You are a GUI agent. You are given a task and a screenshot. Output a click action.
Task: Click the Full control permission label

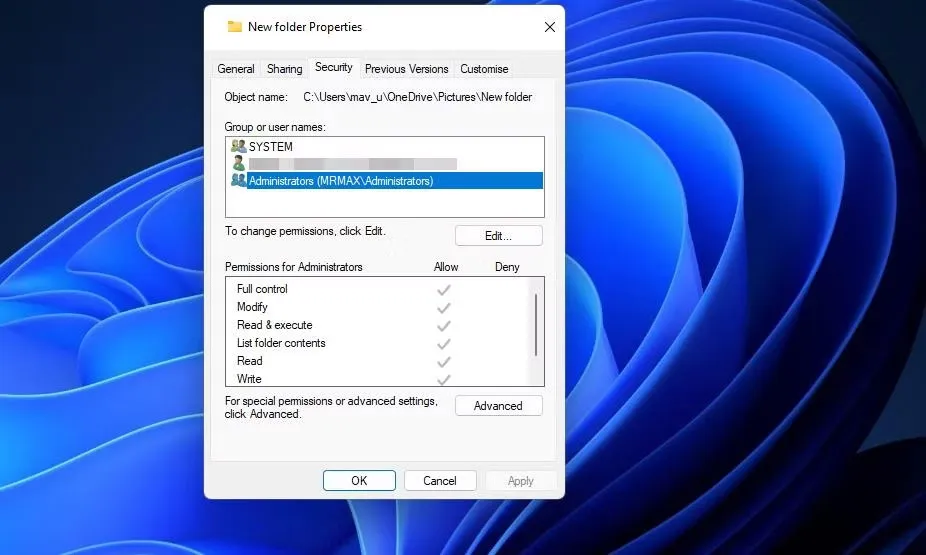pos(262,289)
